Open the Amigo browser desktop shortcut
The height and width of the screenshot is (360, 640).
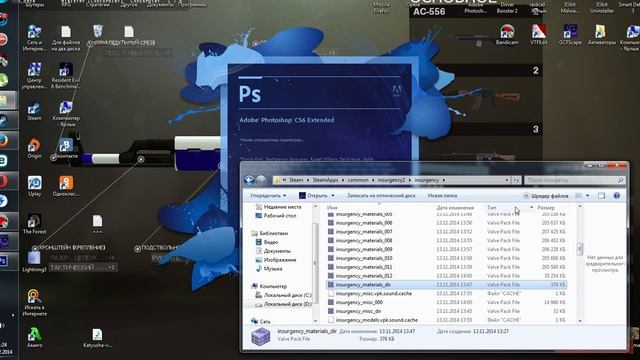click(34, 337)
